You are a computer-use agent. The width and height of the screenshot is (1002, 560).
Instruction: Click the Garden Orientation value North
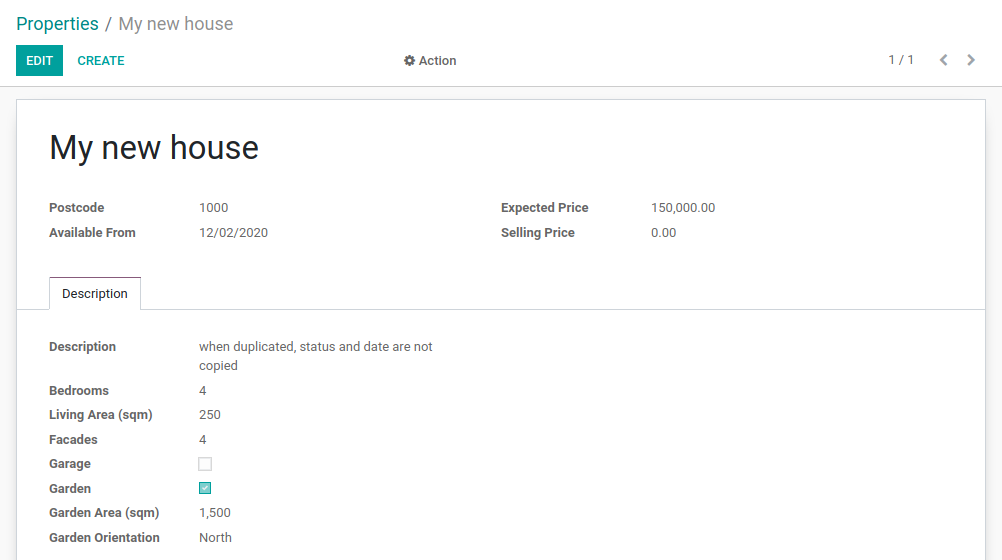pyautogui.click(x=215, y=538)
